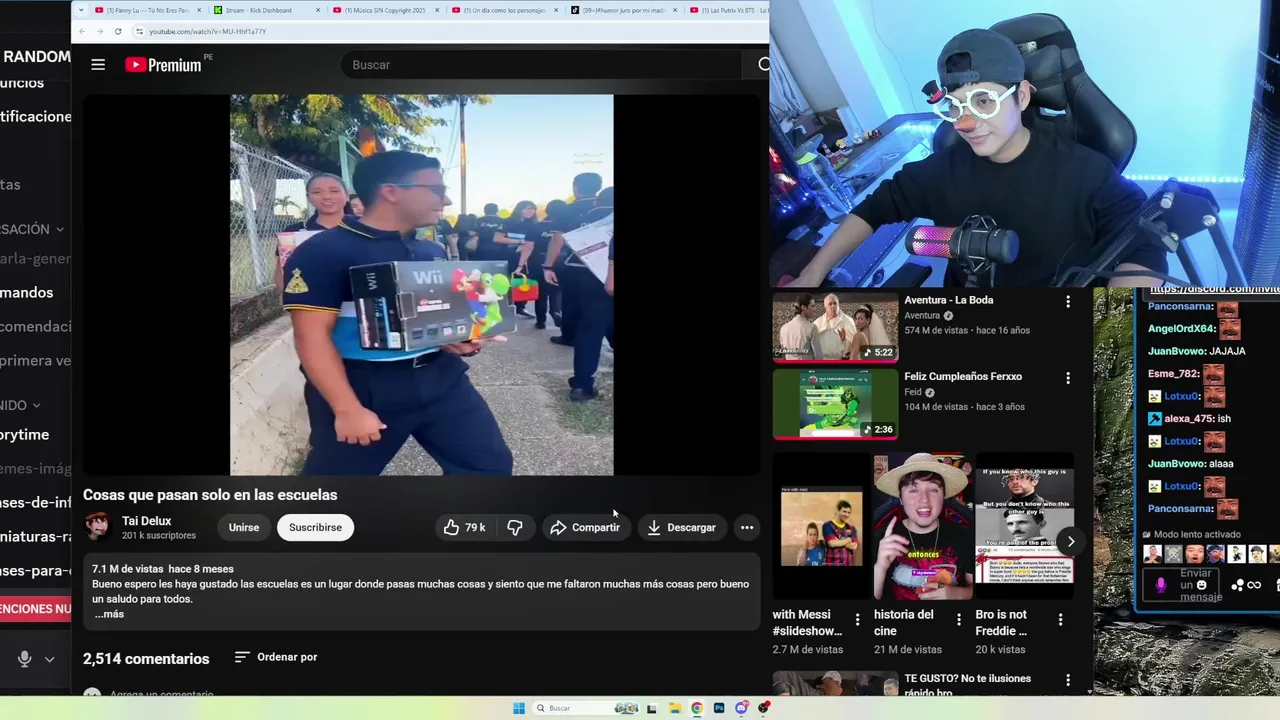Click the Suscribirse button

coord(315,527)
